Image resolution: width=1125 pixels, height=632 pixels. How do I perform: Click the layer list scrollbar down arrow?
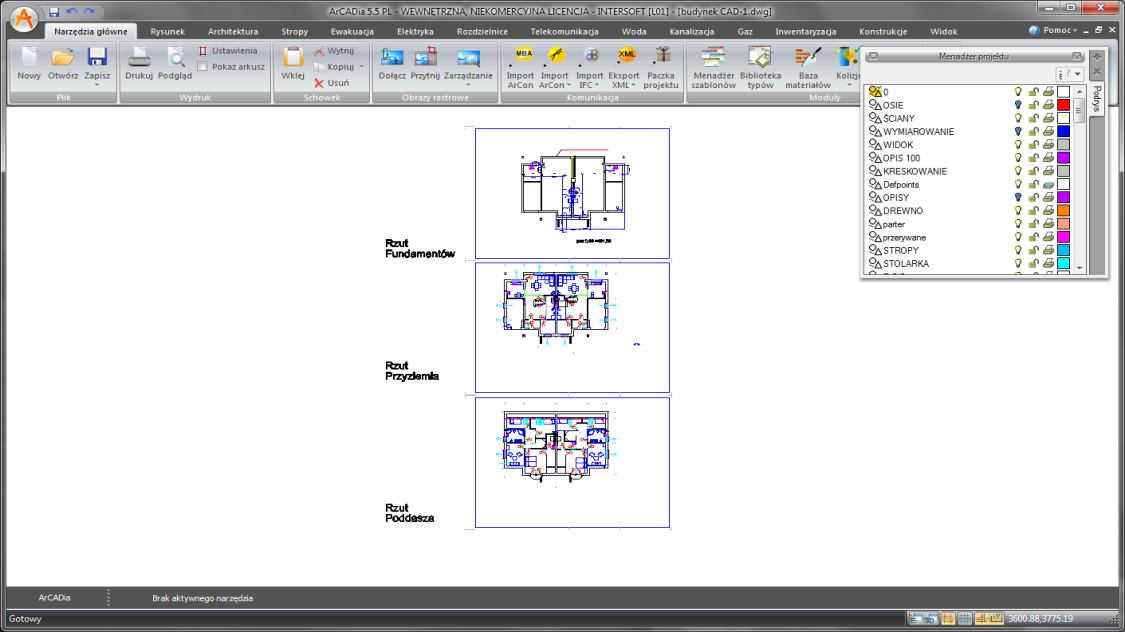(1079, 268)
